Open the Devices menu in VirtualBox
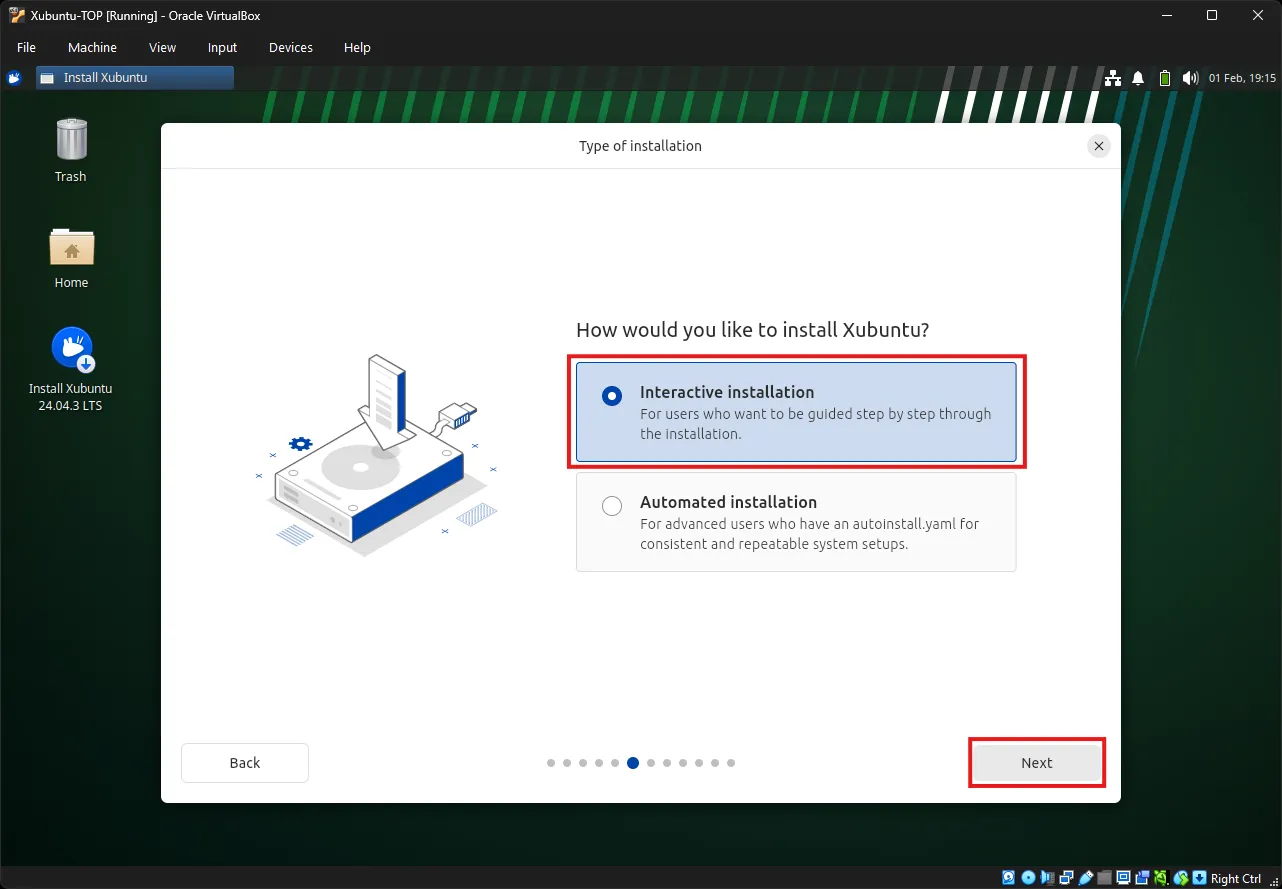 tap(290, 47)
